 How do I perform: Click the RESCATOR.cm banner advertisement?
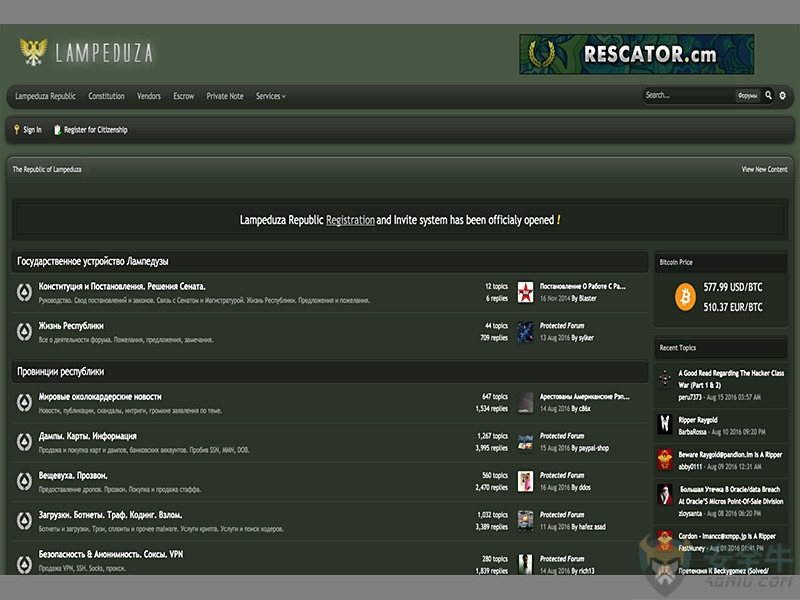636,54
